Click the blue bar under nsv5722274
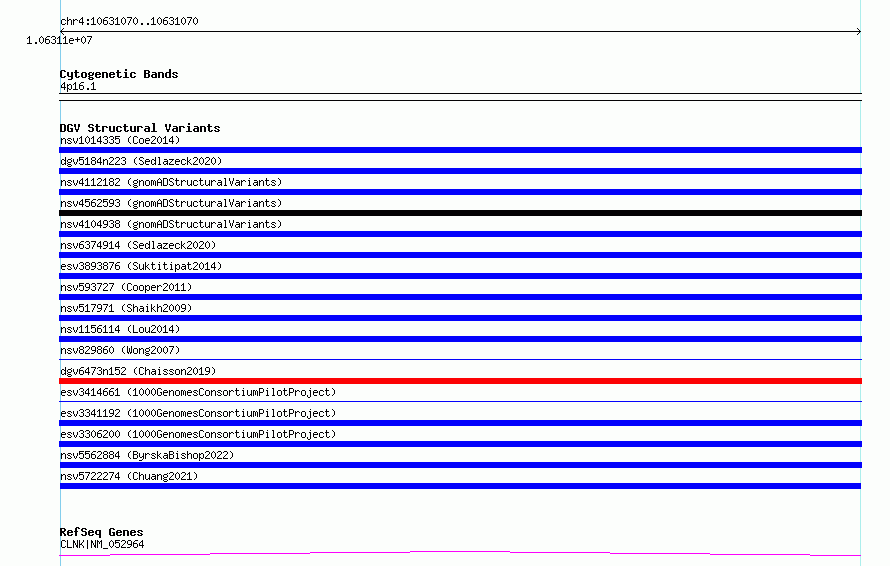The width and height of the screenshot is (890, 566). tap(460, 486)
